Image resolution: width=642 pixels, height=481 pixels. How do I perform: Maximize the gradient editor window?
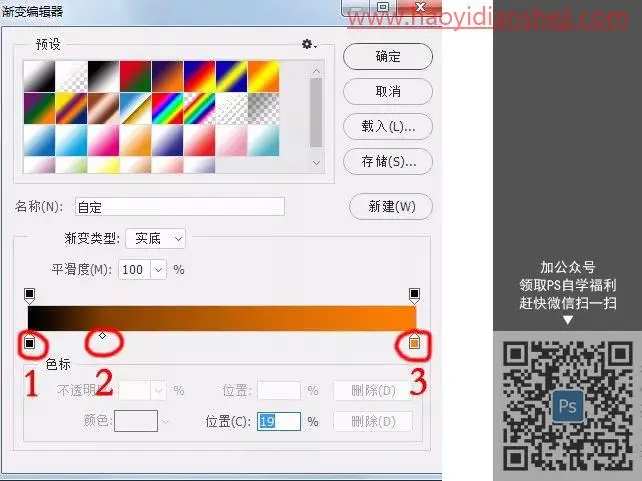(384, 7)
